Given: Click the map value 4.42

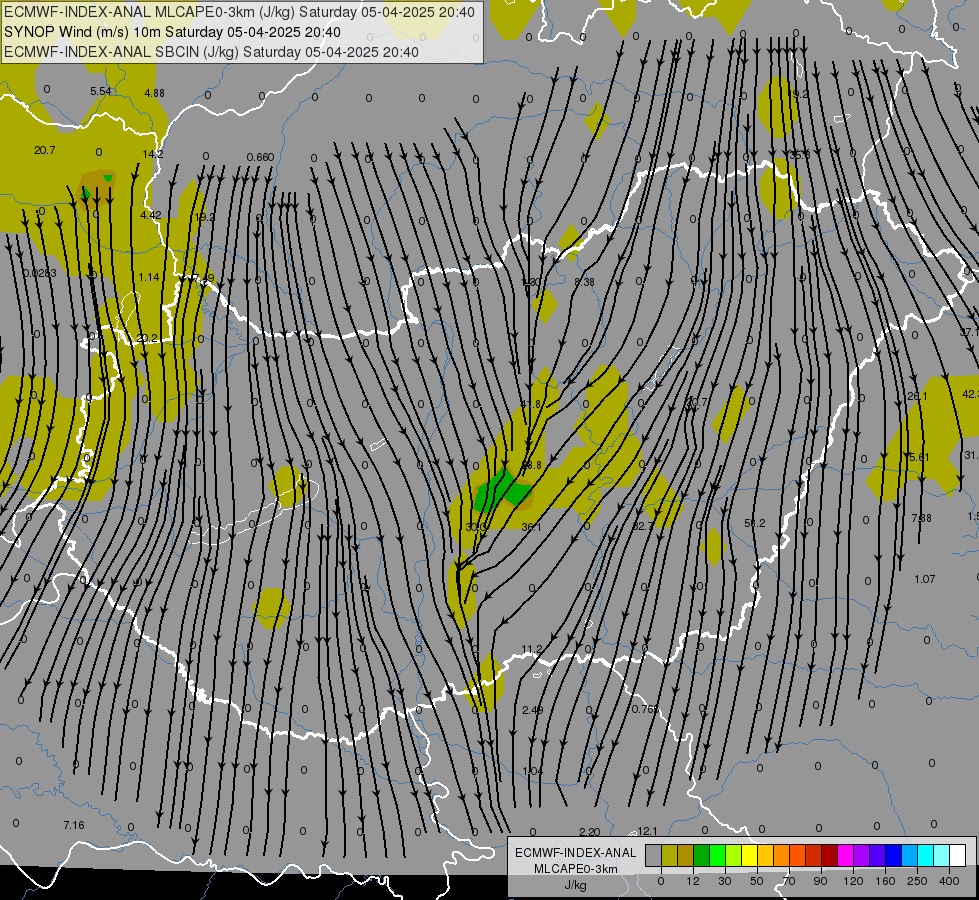Looking at the screenshot, I should point(151,215).
